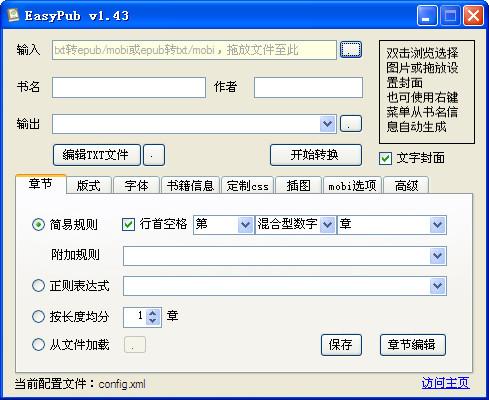Switch to the 版式 tab
This screenshot has width=489, height=400.
click(88, 185)
